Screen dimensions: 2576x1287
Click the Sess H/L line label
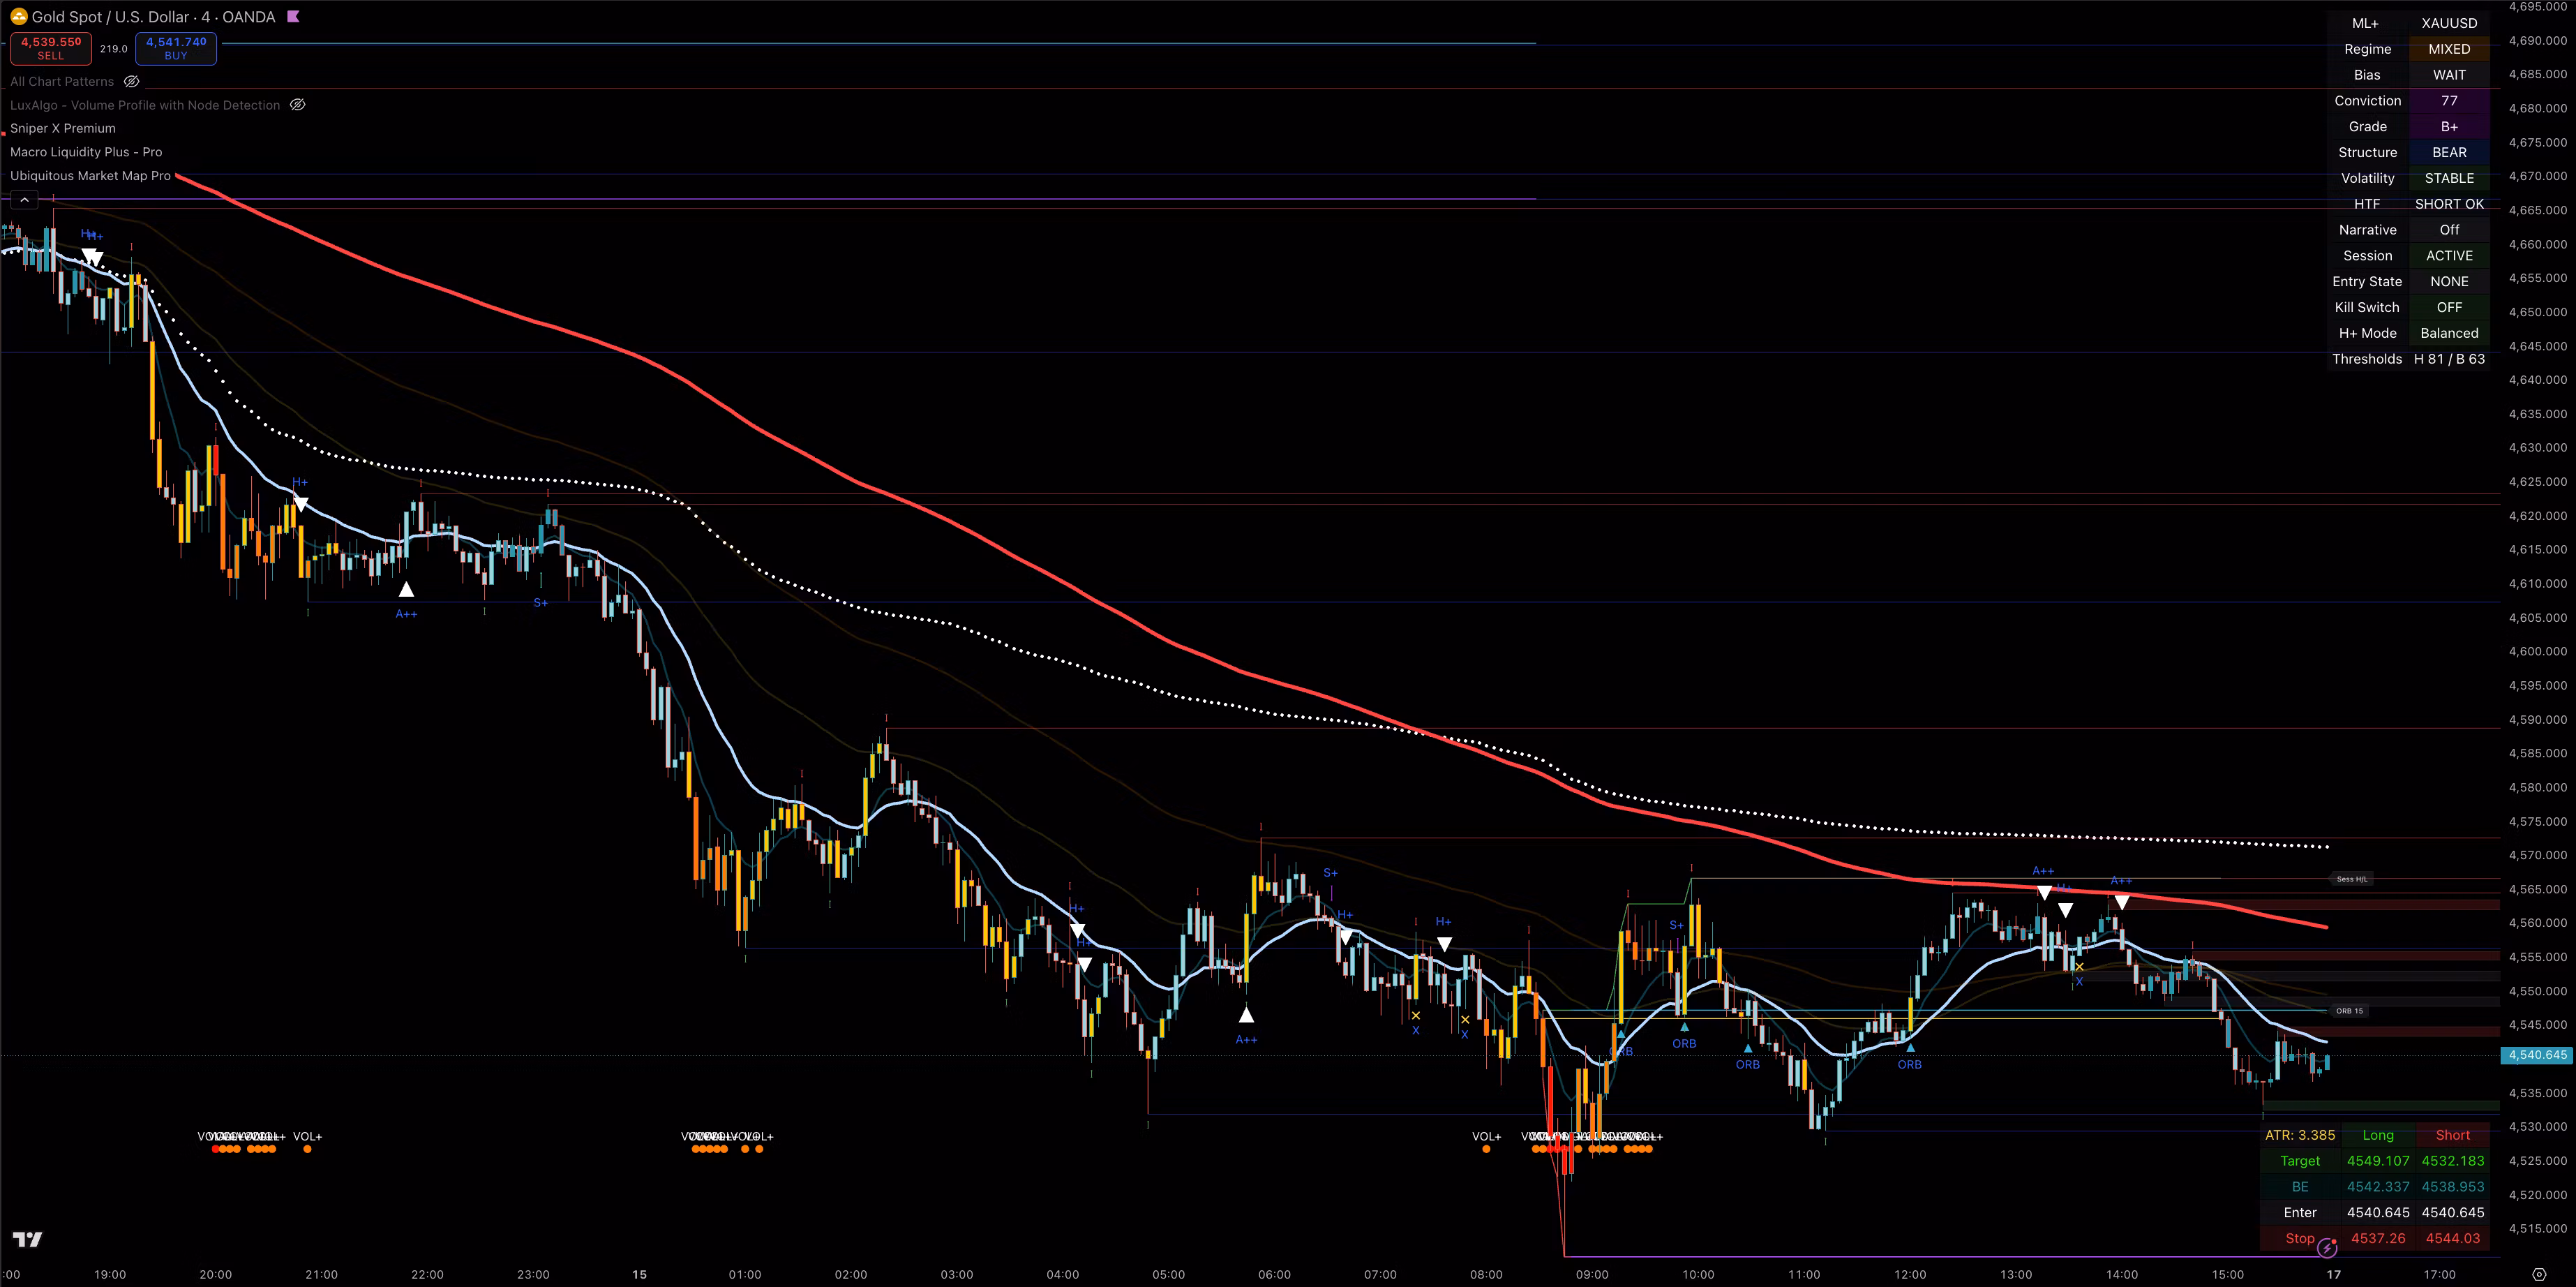pos(2351,879)
